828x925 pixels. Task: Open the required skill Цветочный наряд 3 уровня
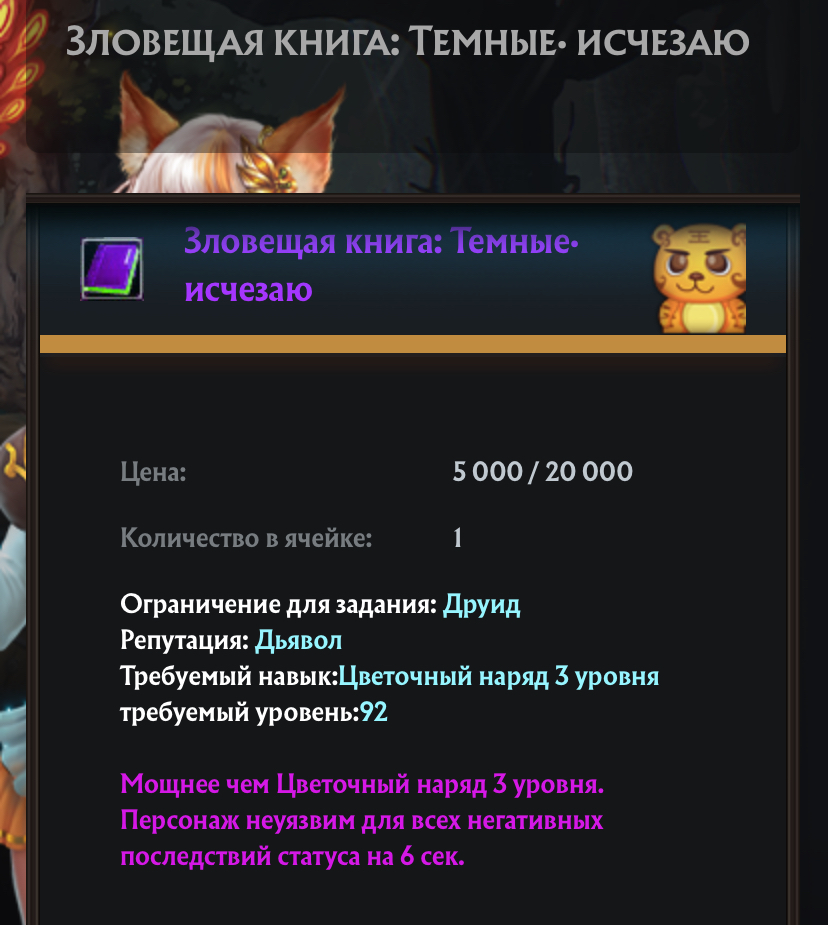pyautogui.click(x=499, y=677)
